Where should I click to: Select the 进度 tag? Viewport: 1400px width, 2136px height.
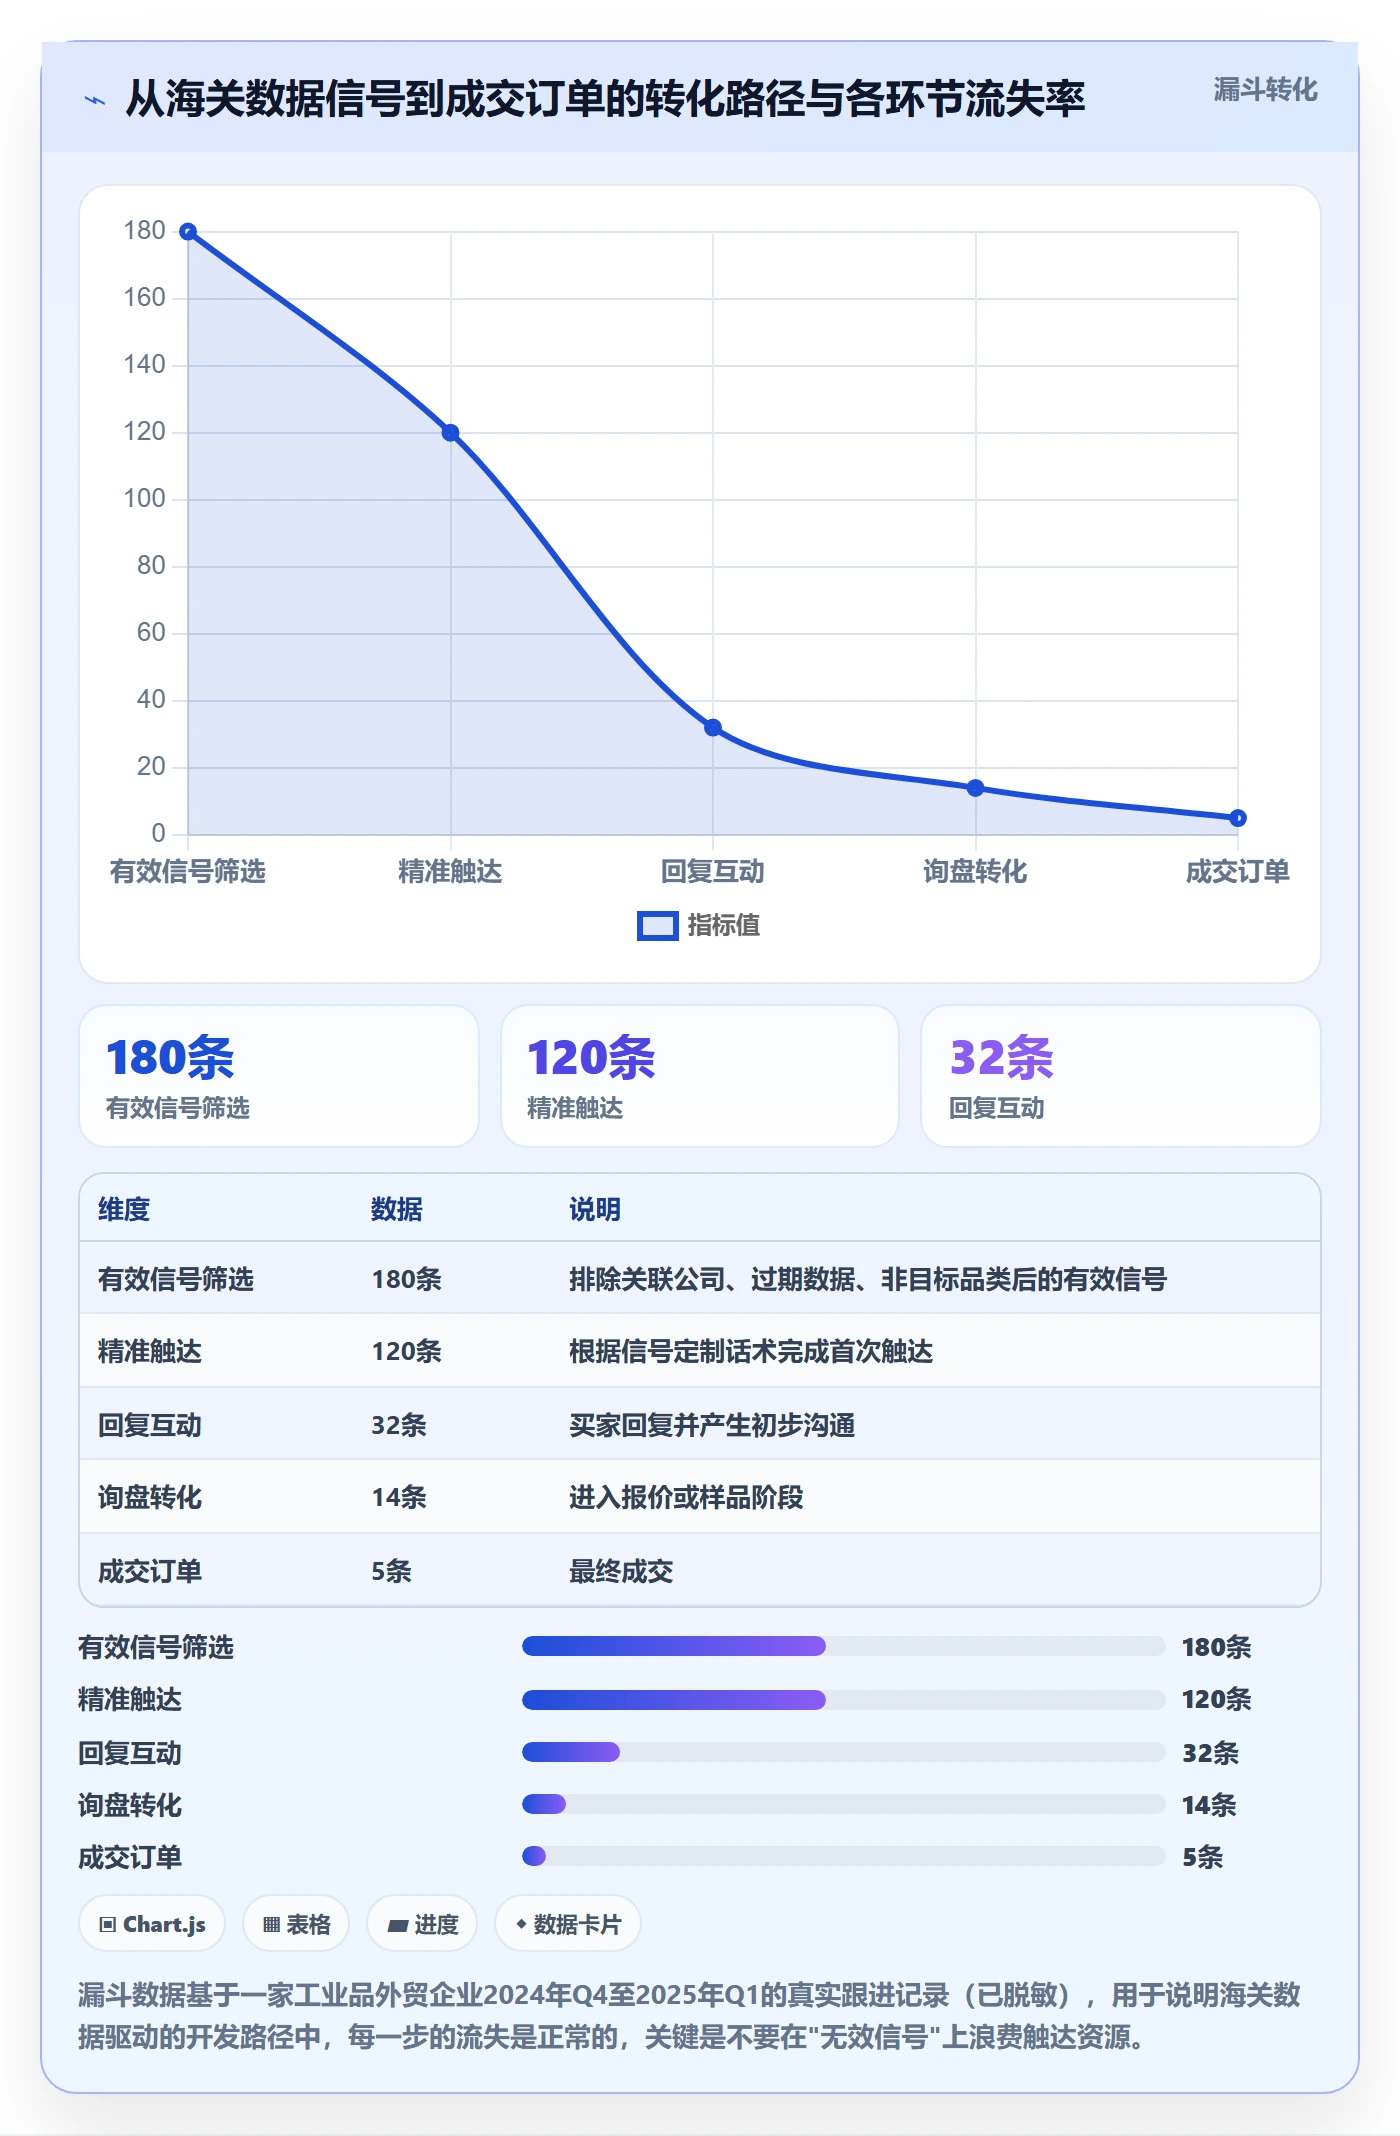click(422, 1924)
